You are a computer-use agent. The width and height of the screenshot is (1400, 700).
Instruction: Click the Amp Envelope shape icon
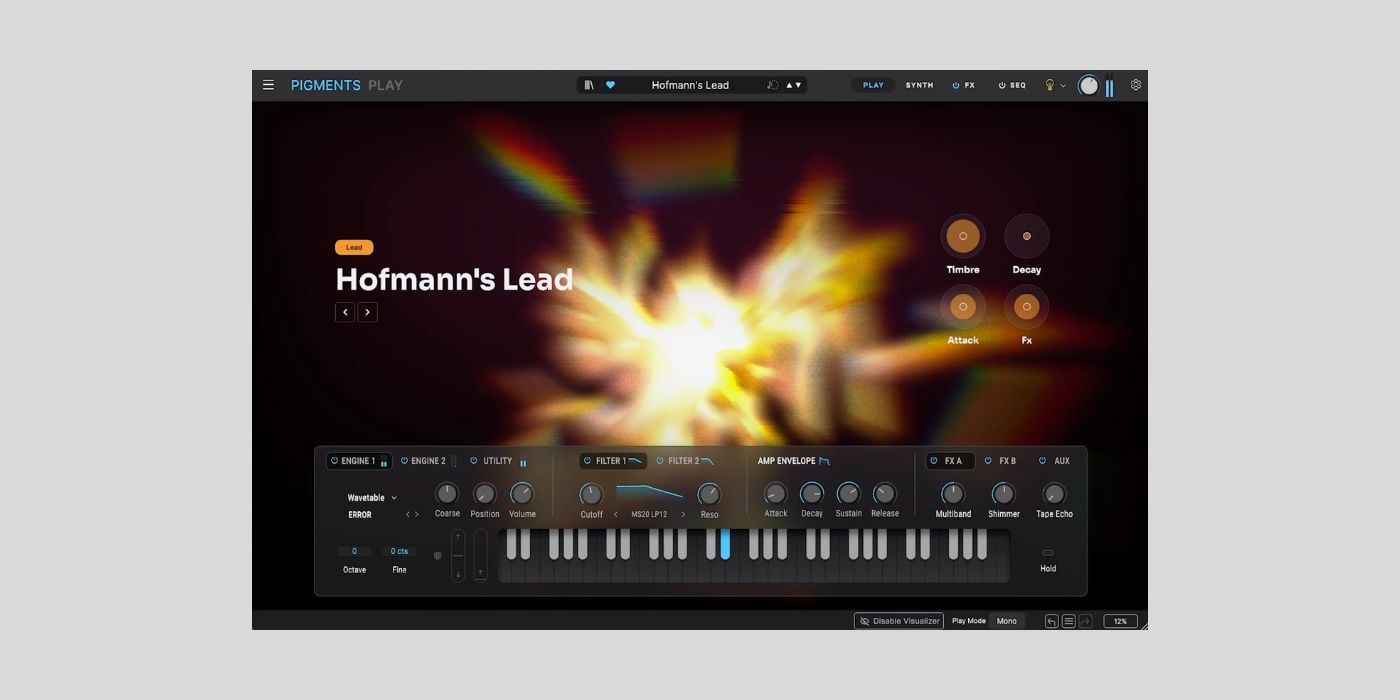tap(825, 461)
